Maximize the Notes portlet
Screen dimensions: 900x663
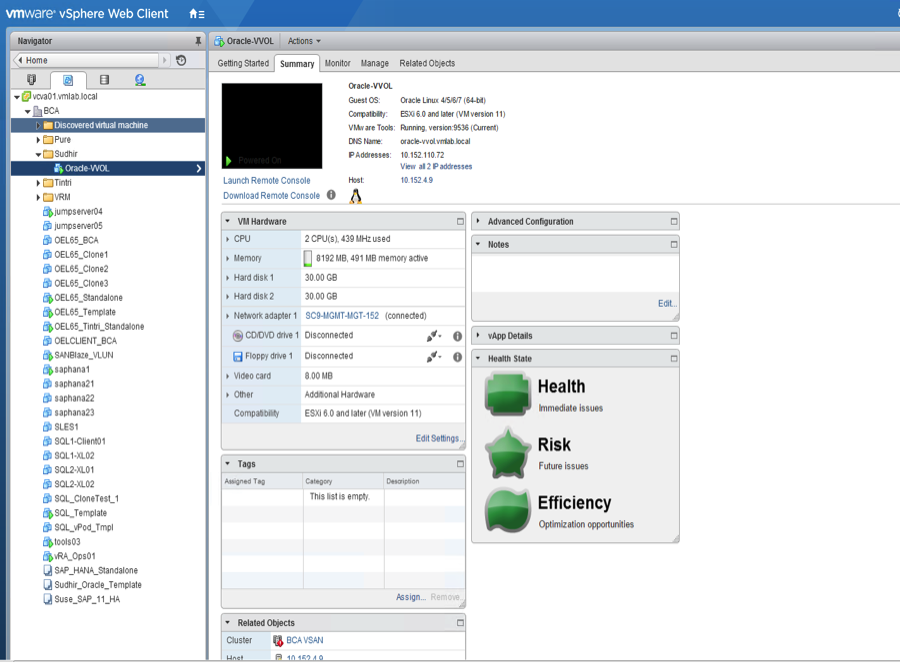point(674,244)
